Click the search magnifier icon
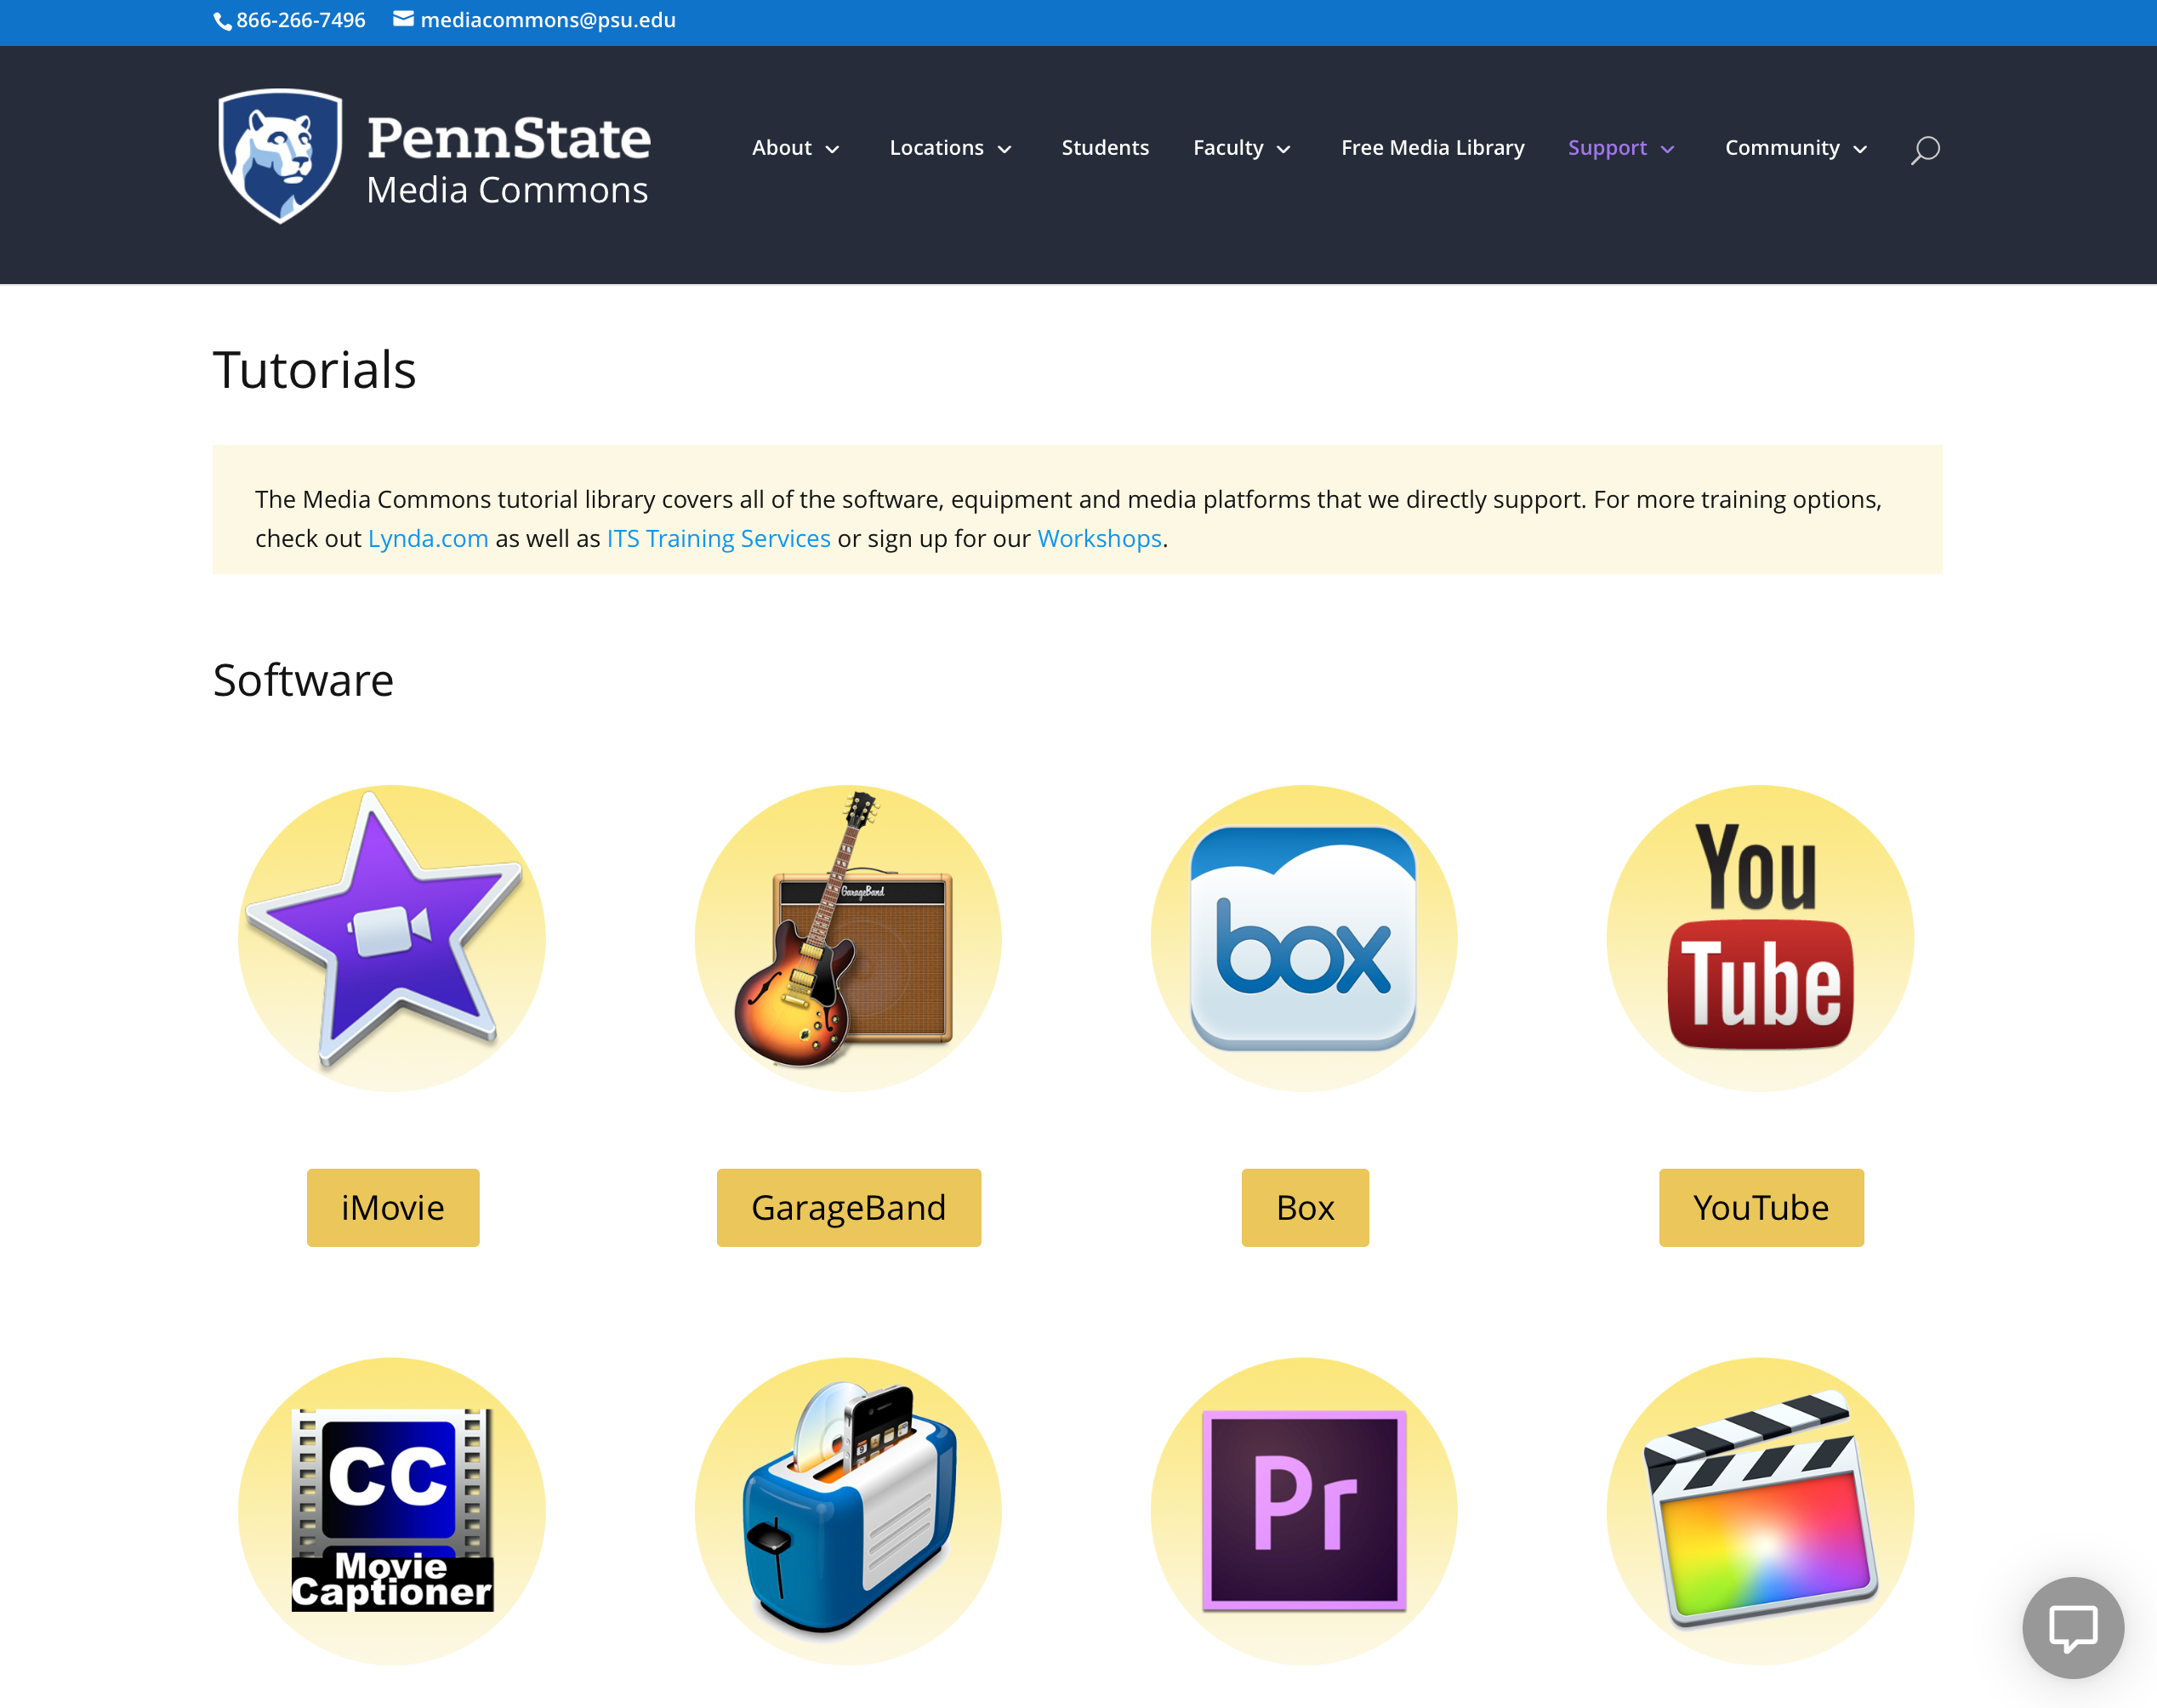Screen dimensions: 2157x1708 pyautogui.click(x=1925, y=149)
